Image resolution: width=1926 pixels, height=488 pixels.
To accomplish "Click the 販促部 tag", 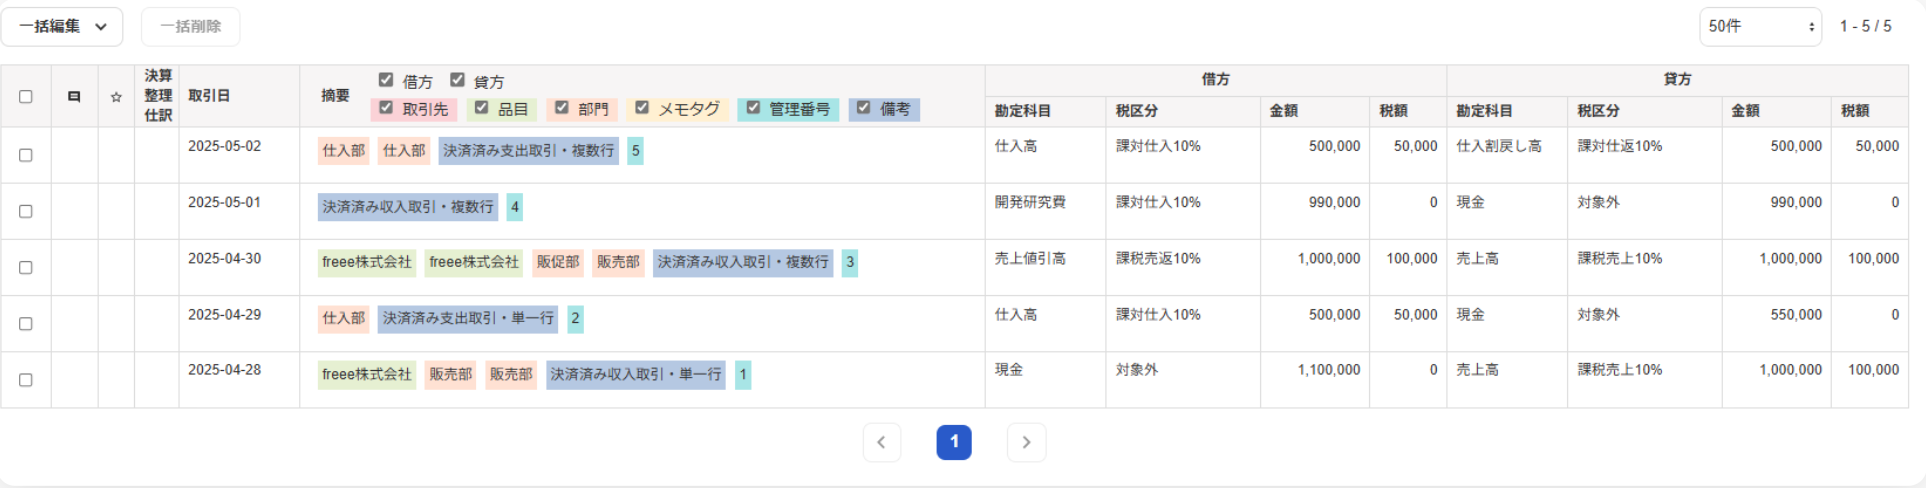I will point(558,263).
